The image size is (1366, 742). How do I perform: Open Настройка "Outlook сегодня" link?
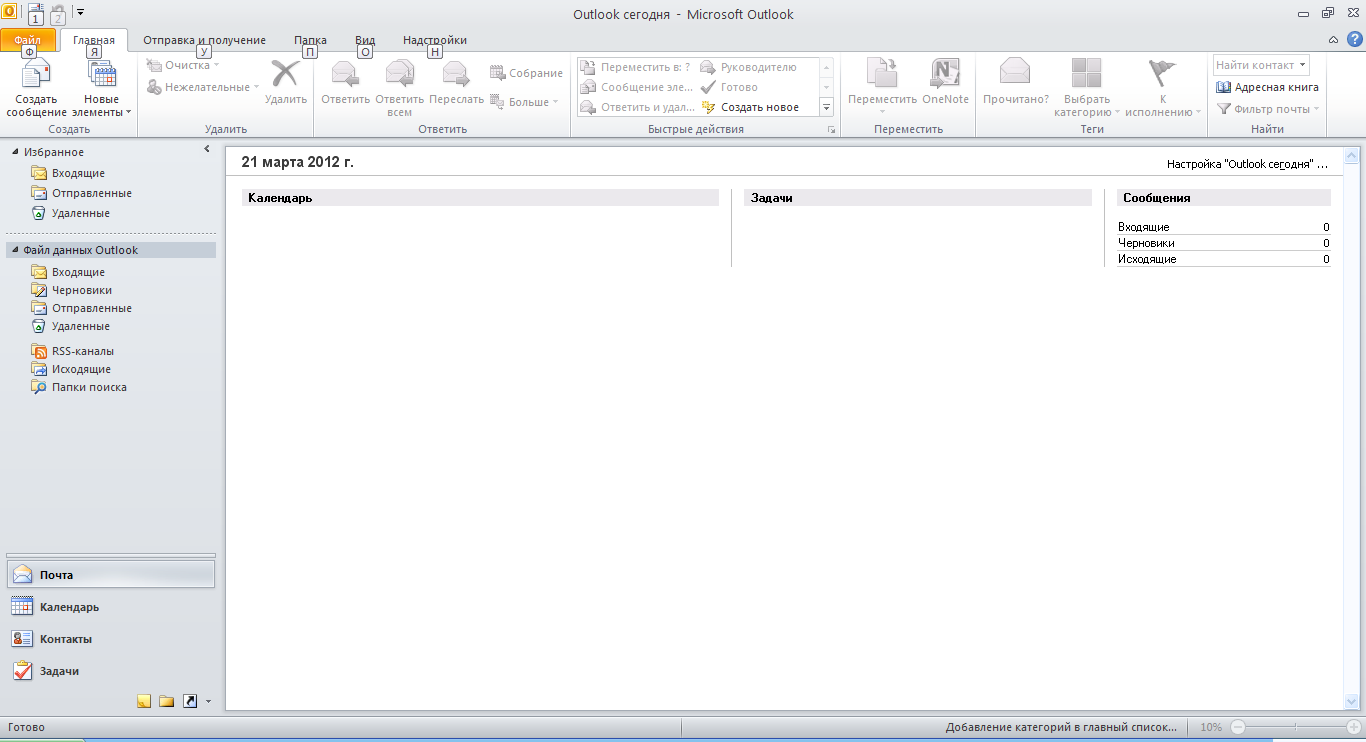tap(1248, 163)
